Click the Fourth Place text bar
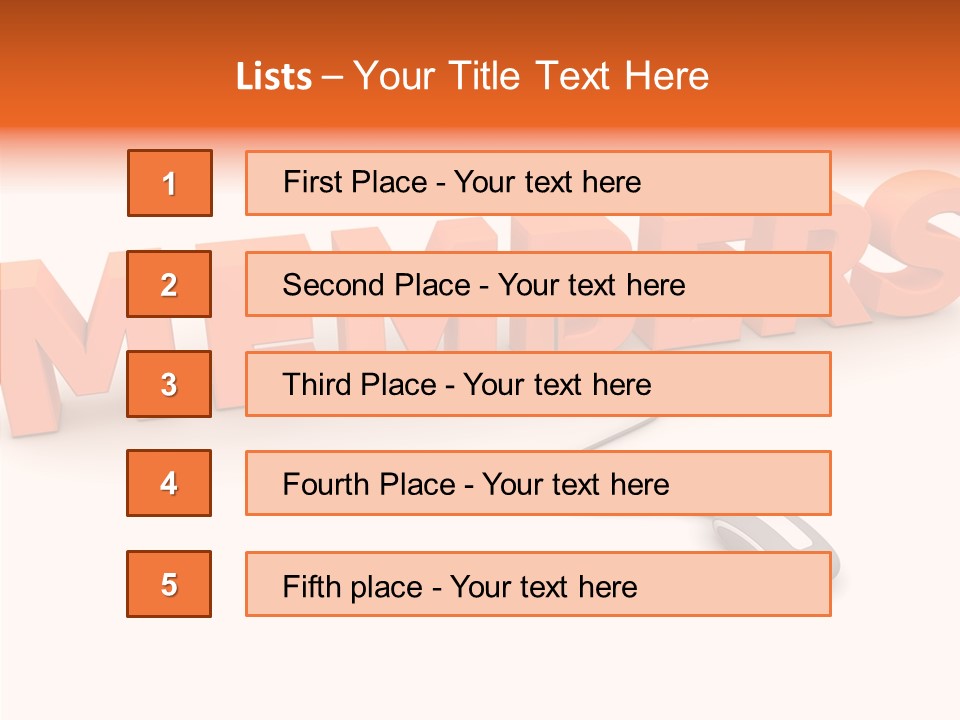This screenshot has width=960, height=720. (538, 484)
